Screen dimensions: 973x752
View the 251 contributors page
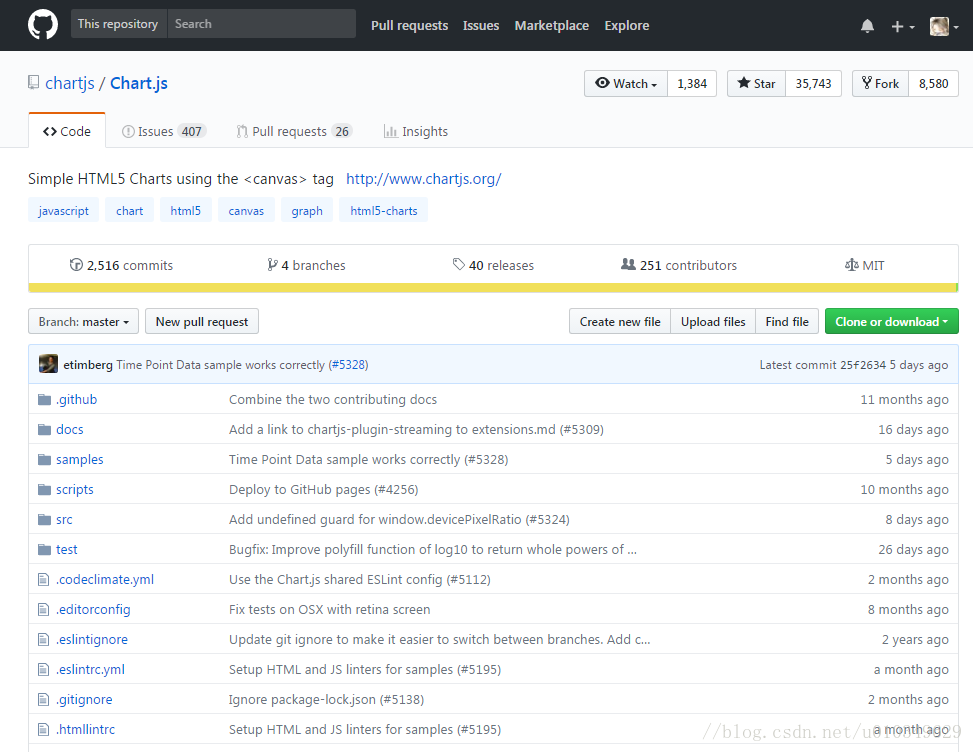click(x=679, y=265)
